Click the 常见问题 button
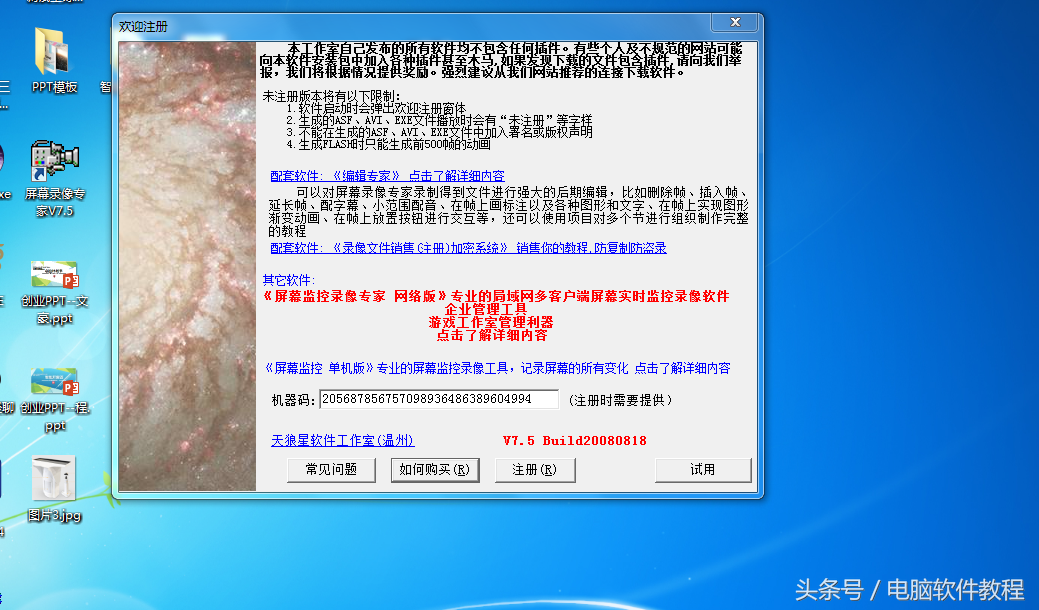 coord(331,470)
